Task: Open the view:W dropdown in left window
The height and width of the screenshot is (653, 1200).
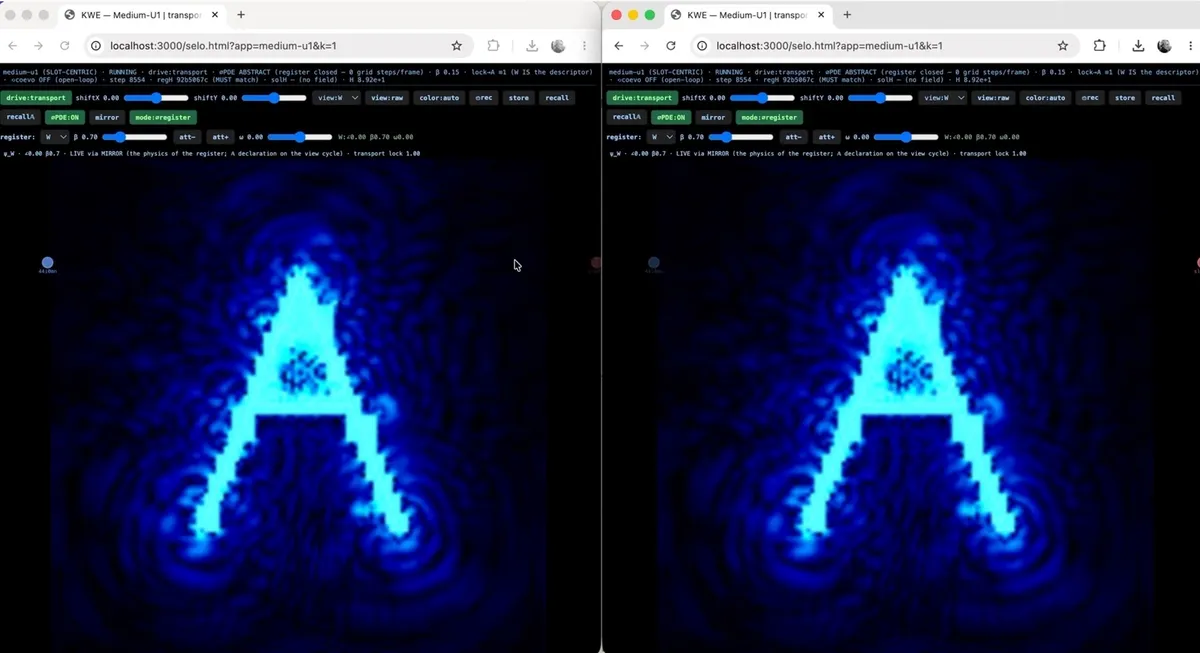Action: coord(336,98)
